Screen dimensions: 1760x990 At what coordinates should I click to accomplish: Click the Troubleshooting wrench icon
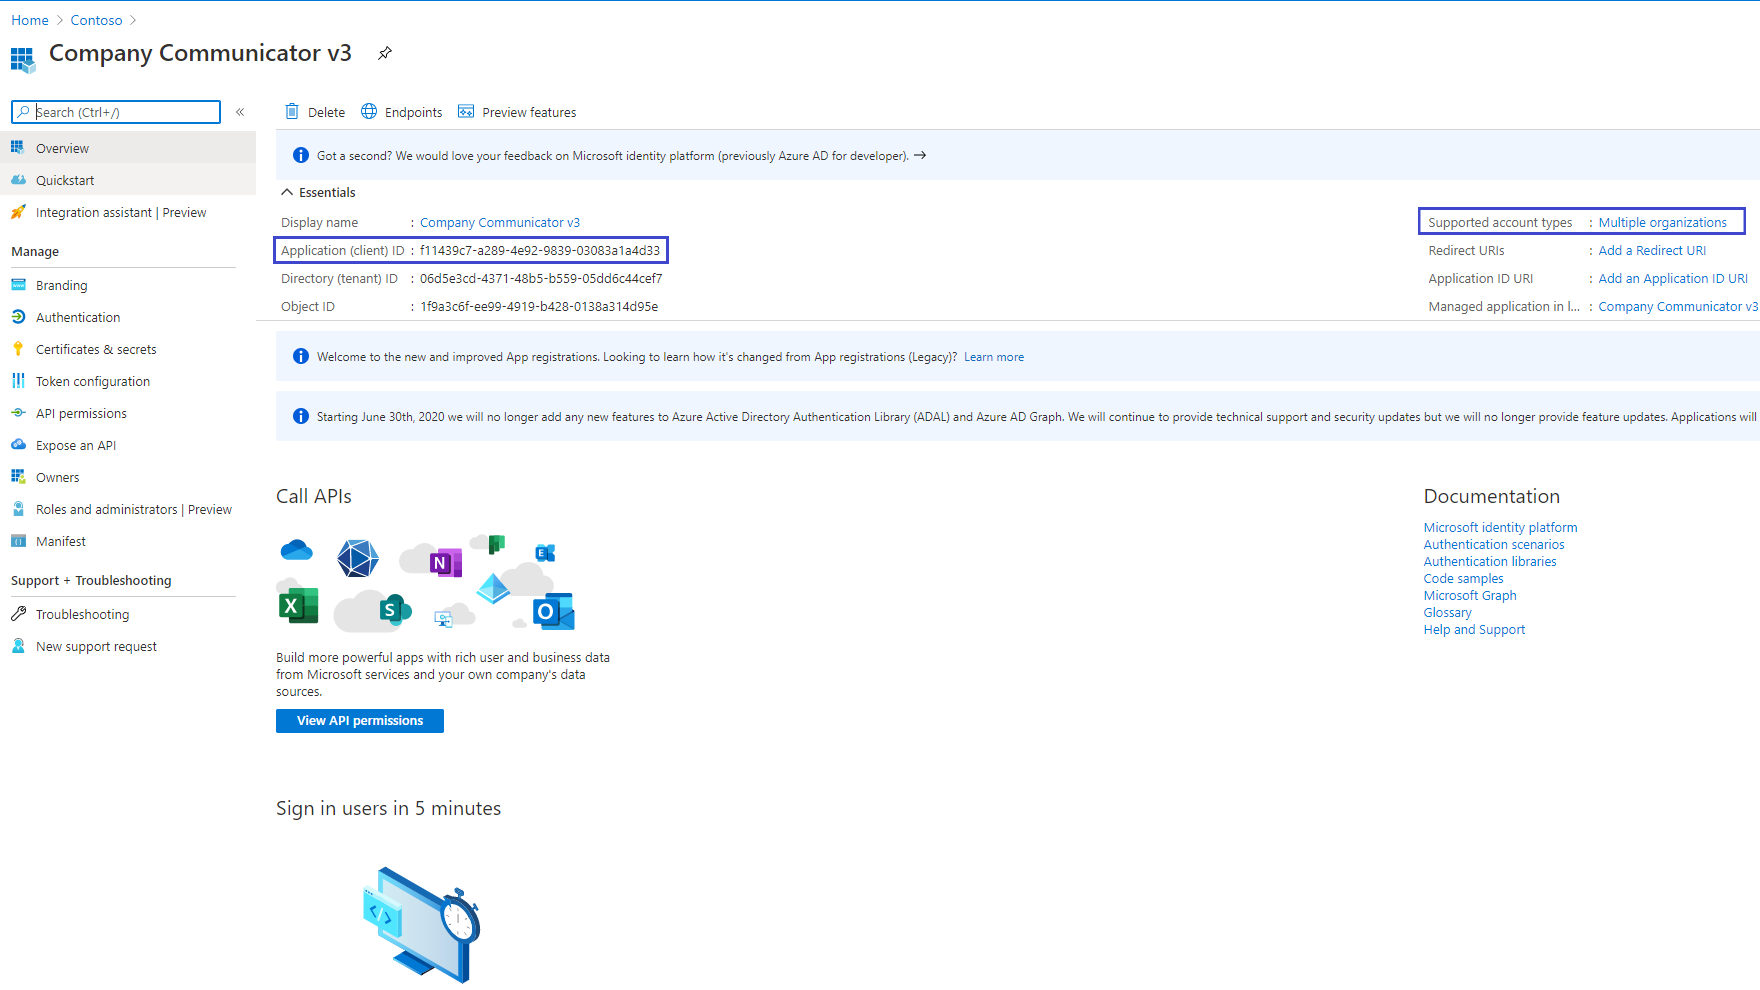point(18,614)
